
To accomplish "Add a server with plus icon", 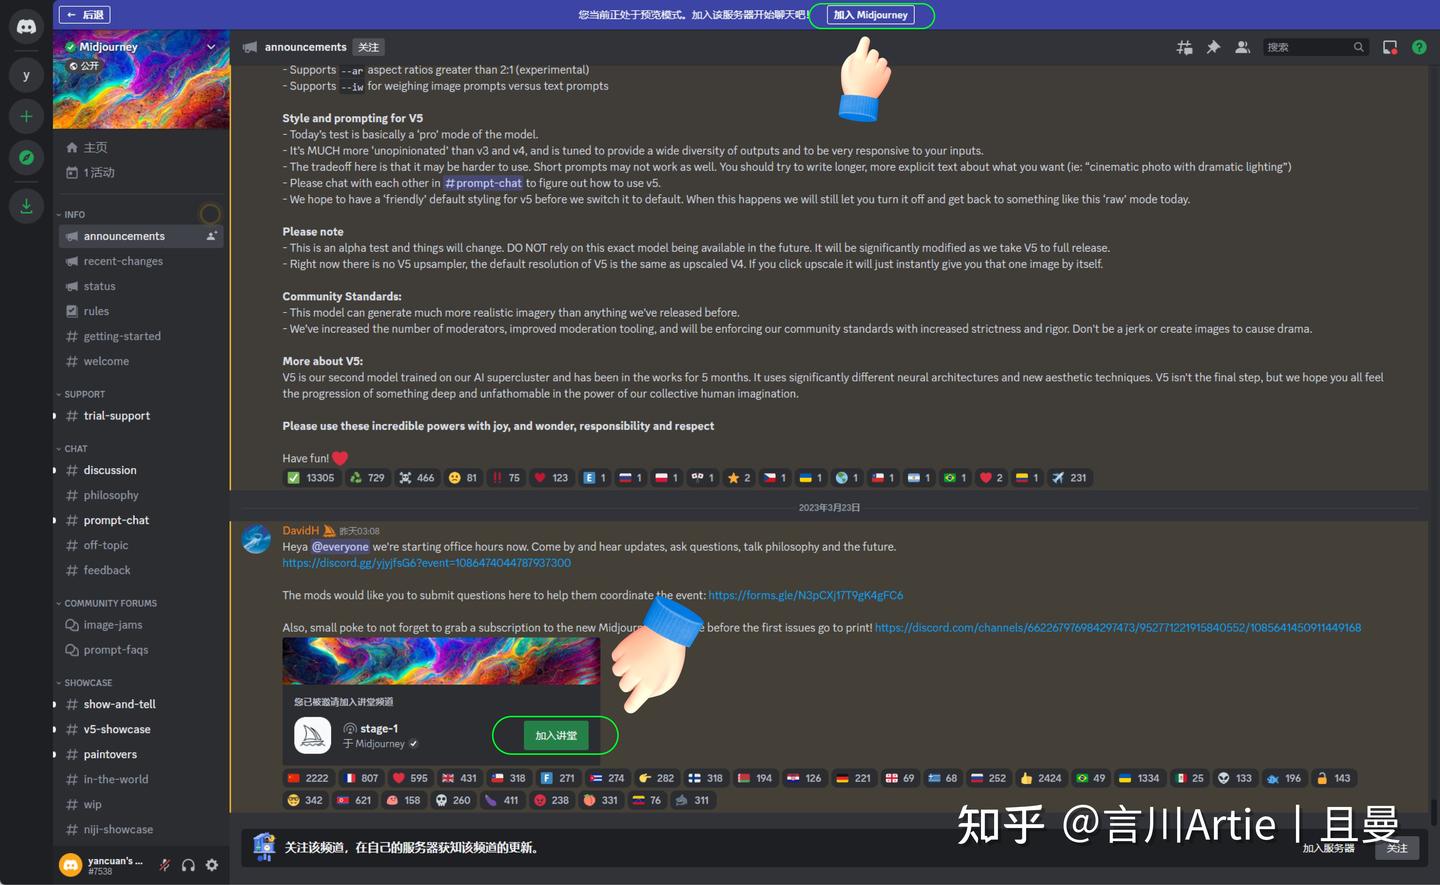I will click(x=26, y=117).
